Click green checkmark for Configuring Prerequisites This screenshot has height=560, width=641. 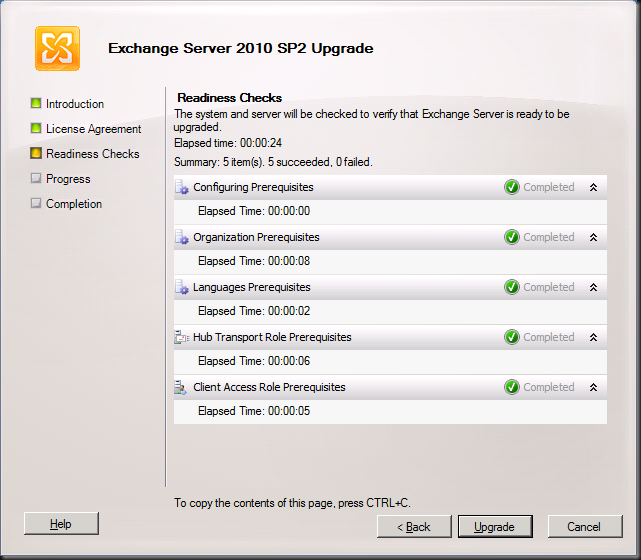[512, 187]
